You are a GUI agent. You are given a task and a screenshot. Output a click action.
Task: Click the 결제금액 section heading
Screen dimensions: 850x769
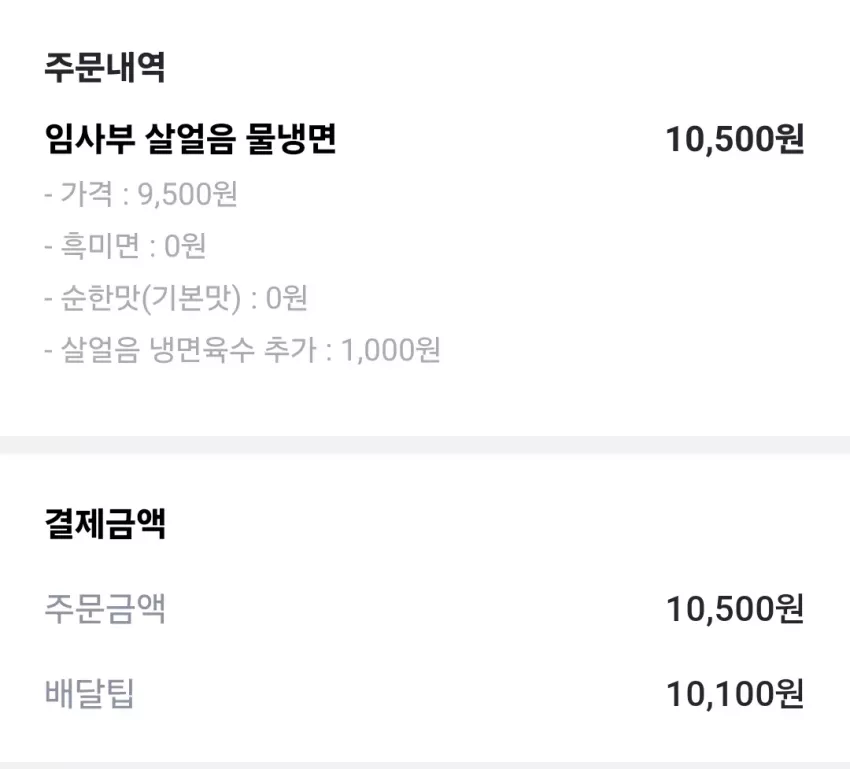click(105, 524)
